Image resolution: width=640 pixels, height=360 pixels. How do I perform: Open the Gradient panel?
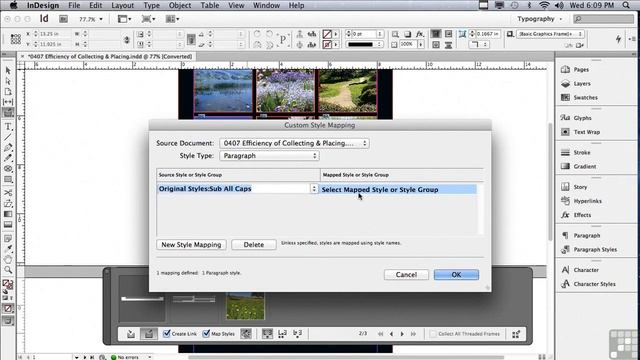(578, 166)
